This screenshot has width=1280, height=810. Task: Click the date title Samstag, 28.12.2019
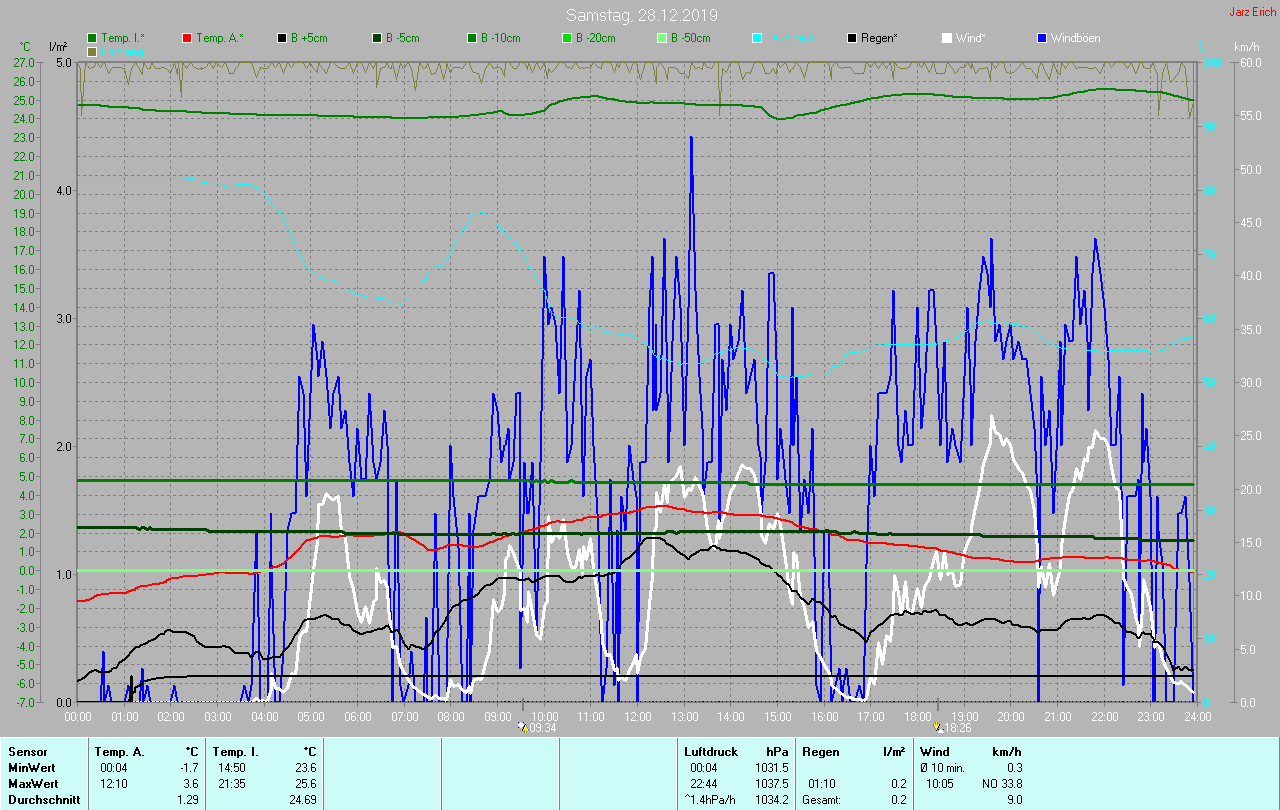tap(641, 15)
